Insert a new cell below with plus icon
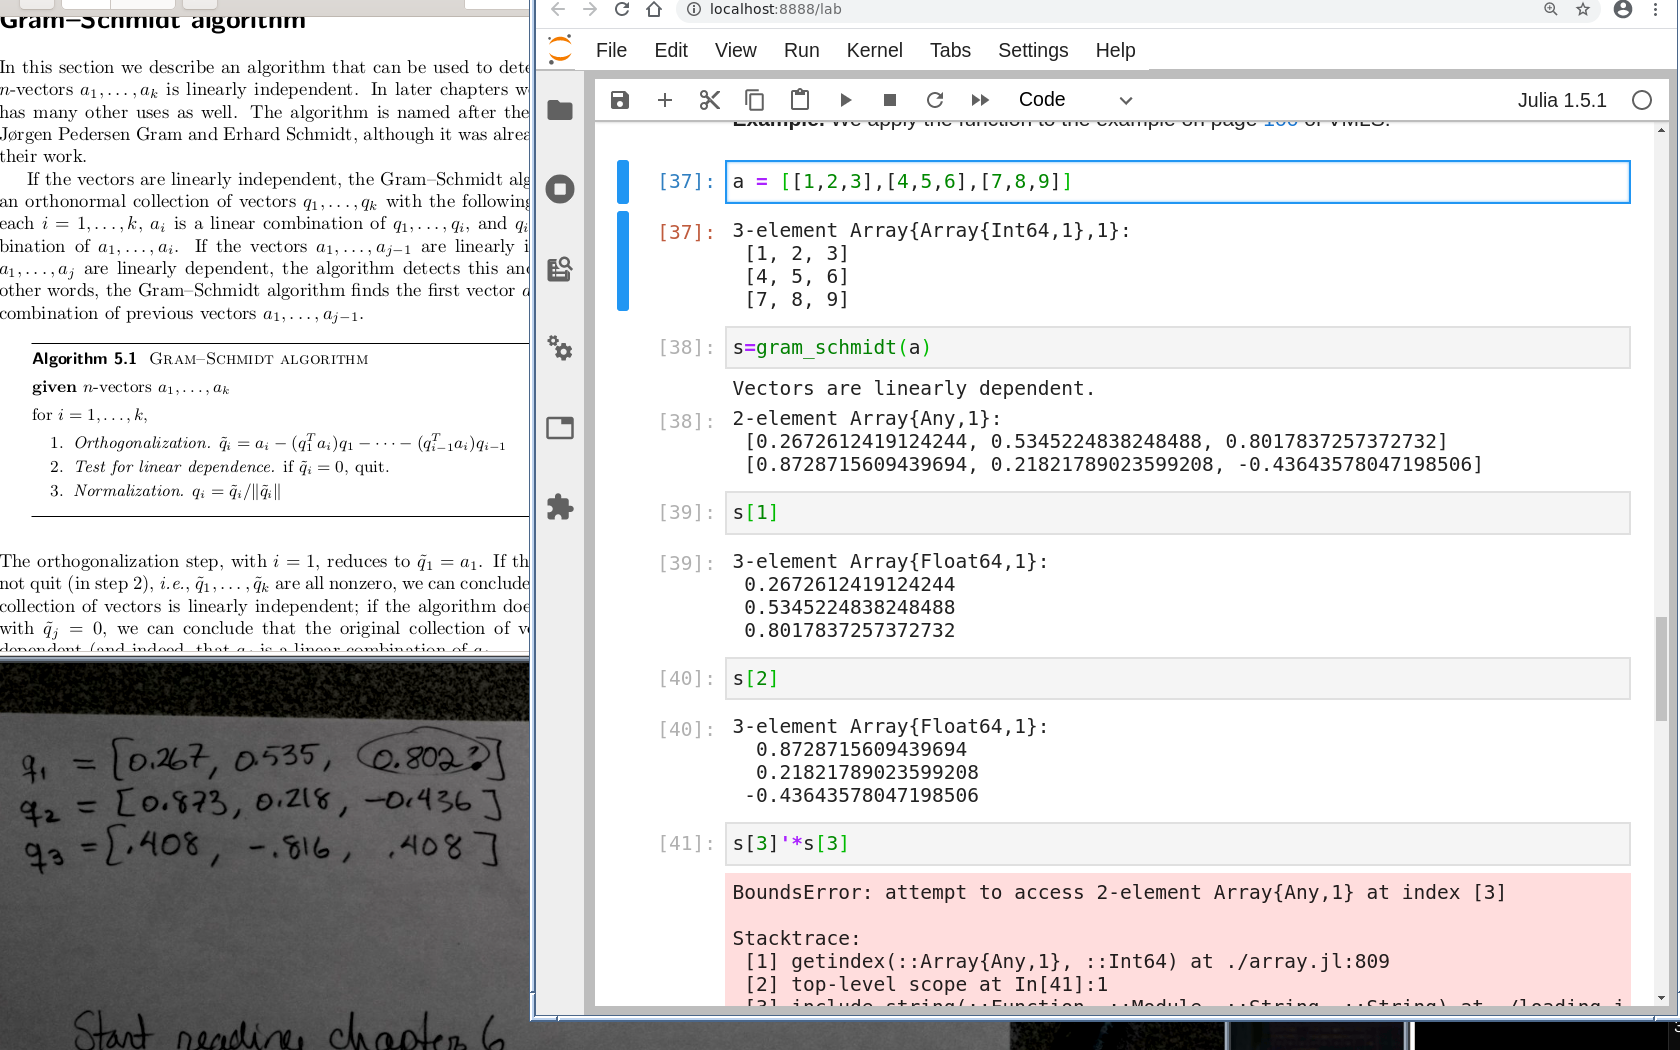 pyautogui.click(x=665, y=100)
